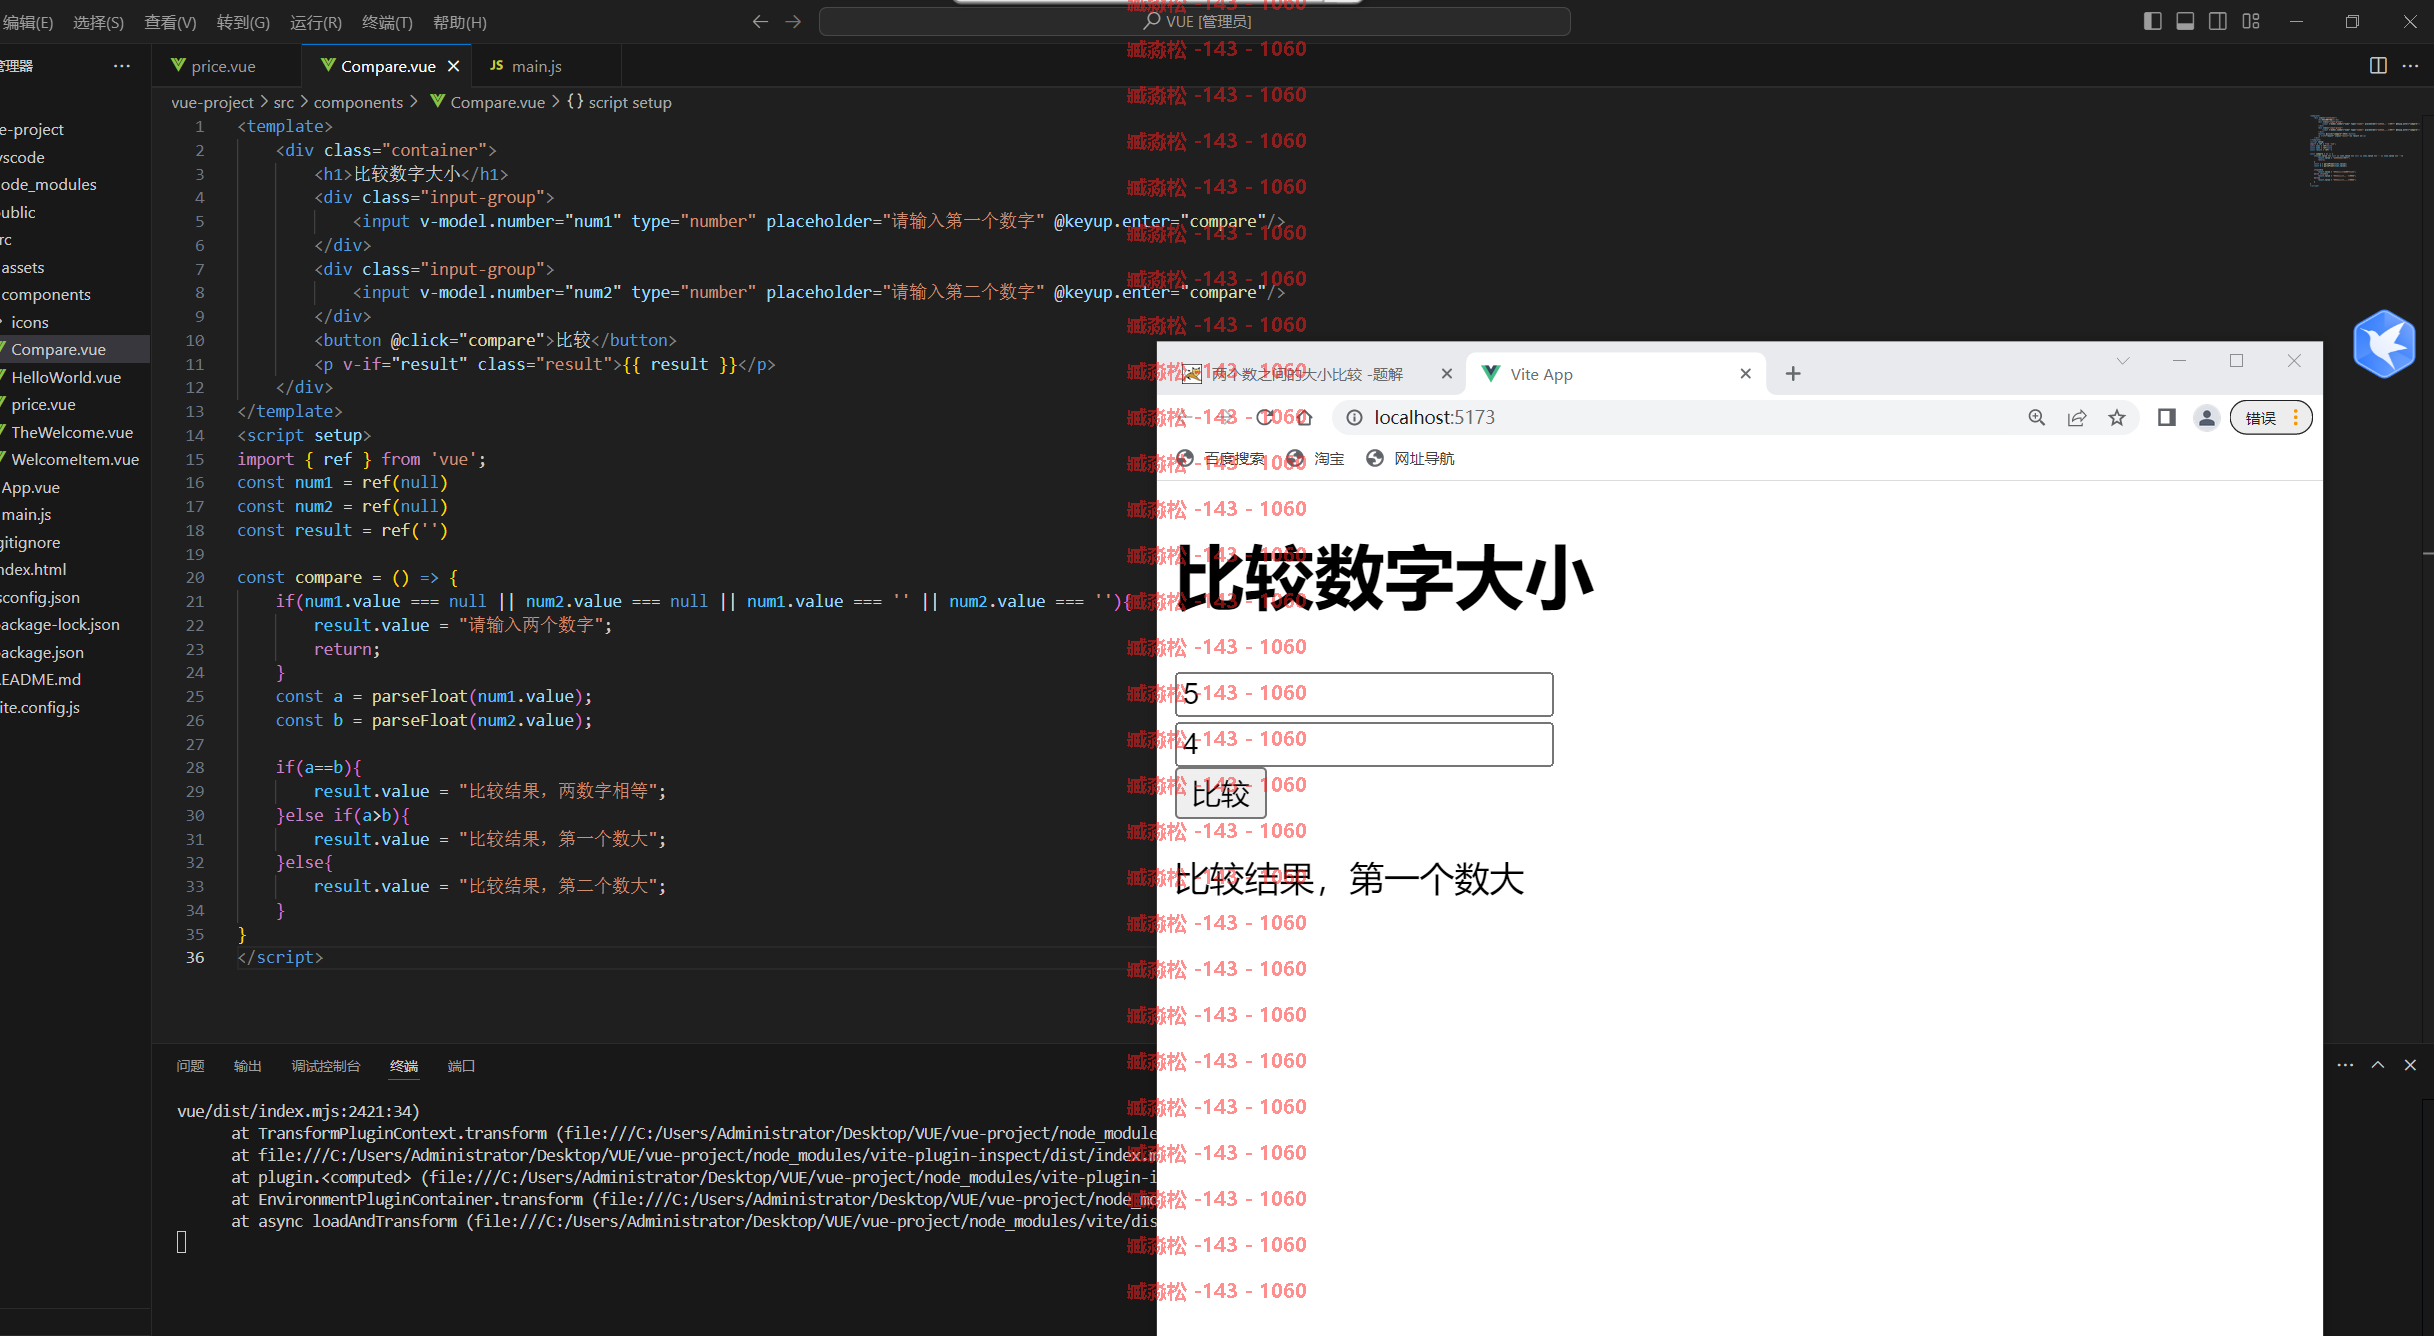Open editor more actions menu
Viewport: 2434px width, 1336px height.
(x=2410, y=66)
